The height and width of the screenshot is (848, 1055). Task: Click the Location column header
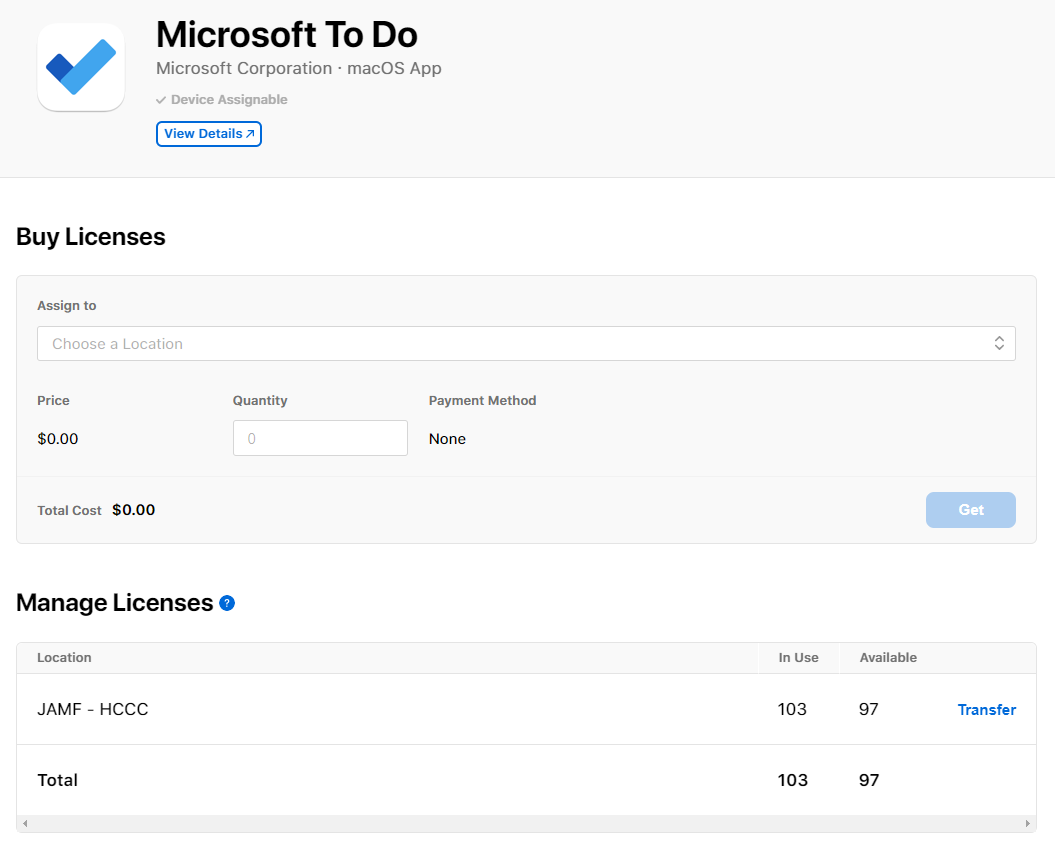[64, 658]
